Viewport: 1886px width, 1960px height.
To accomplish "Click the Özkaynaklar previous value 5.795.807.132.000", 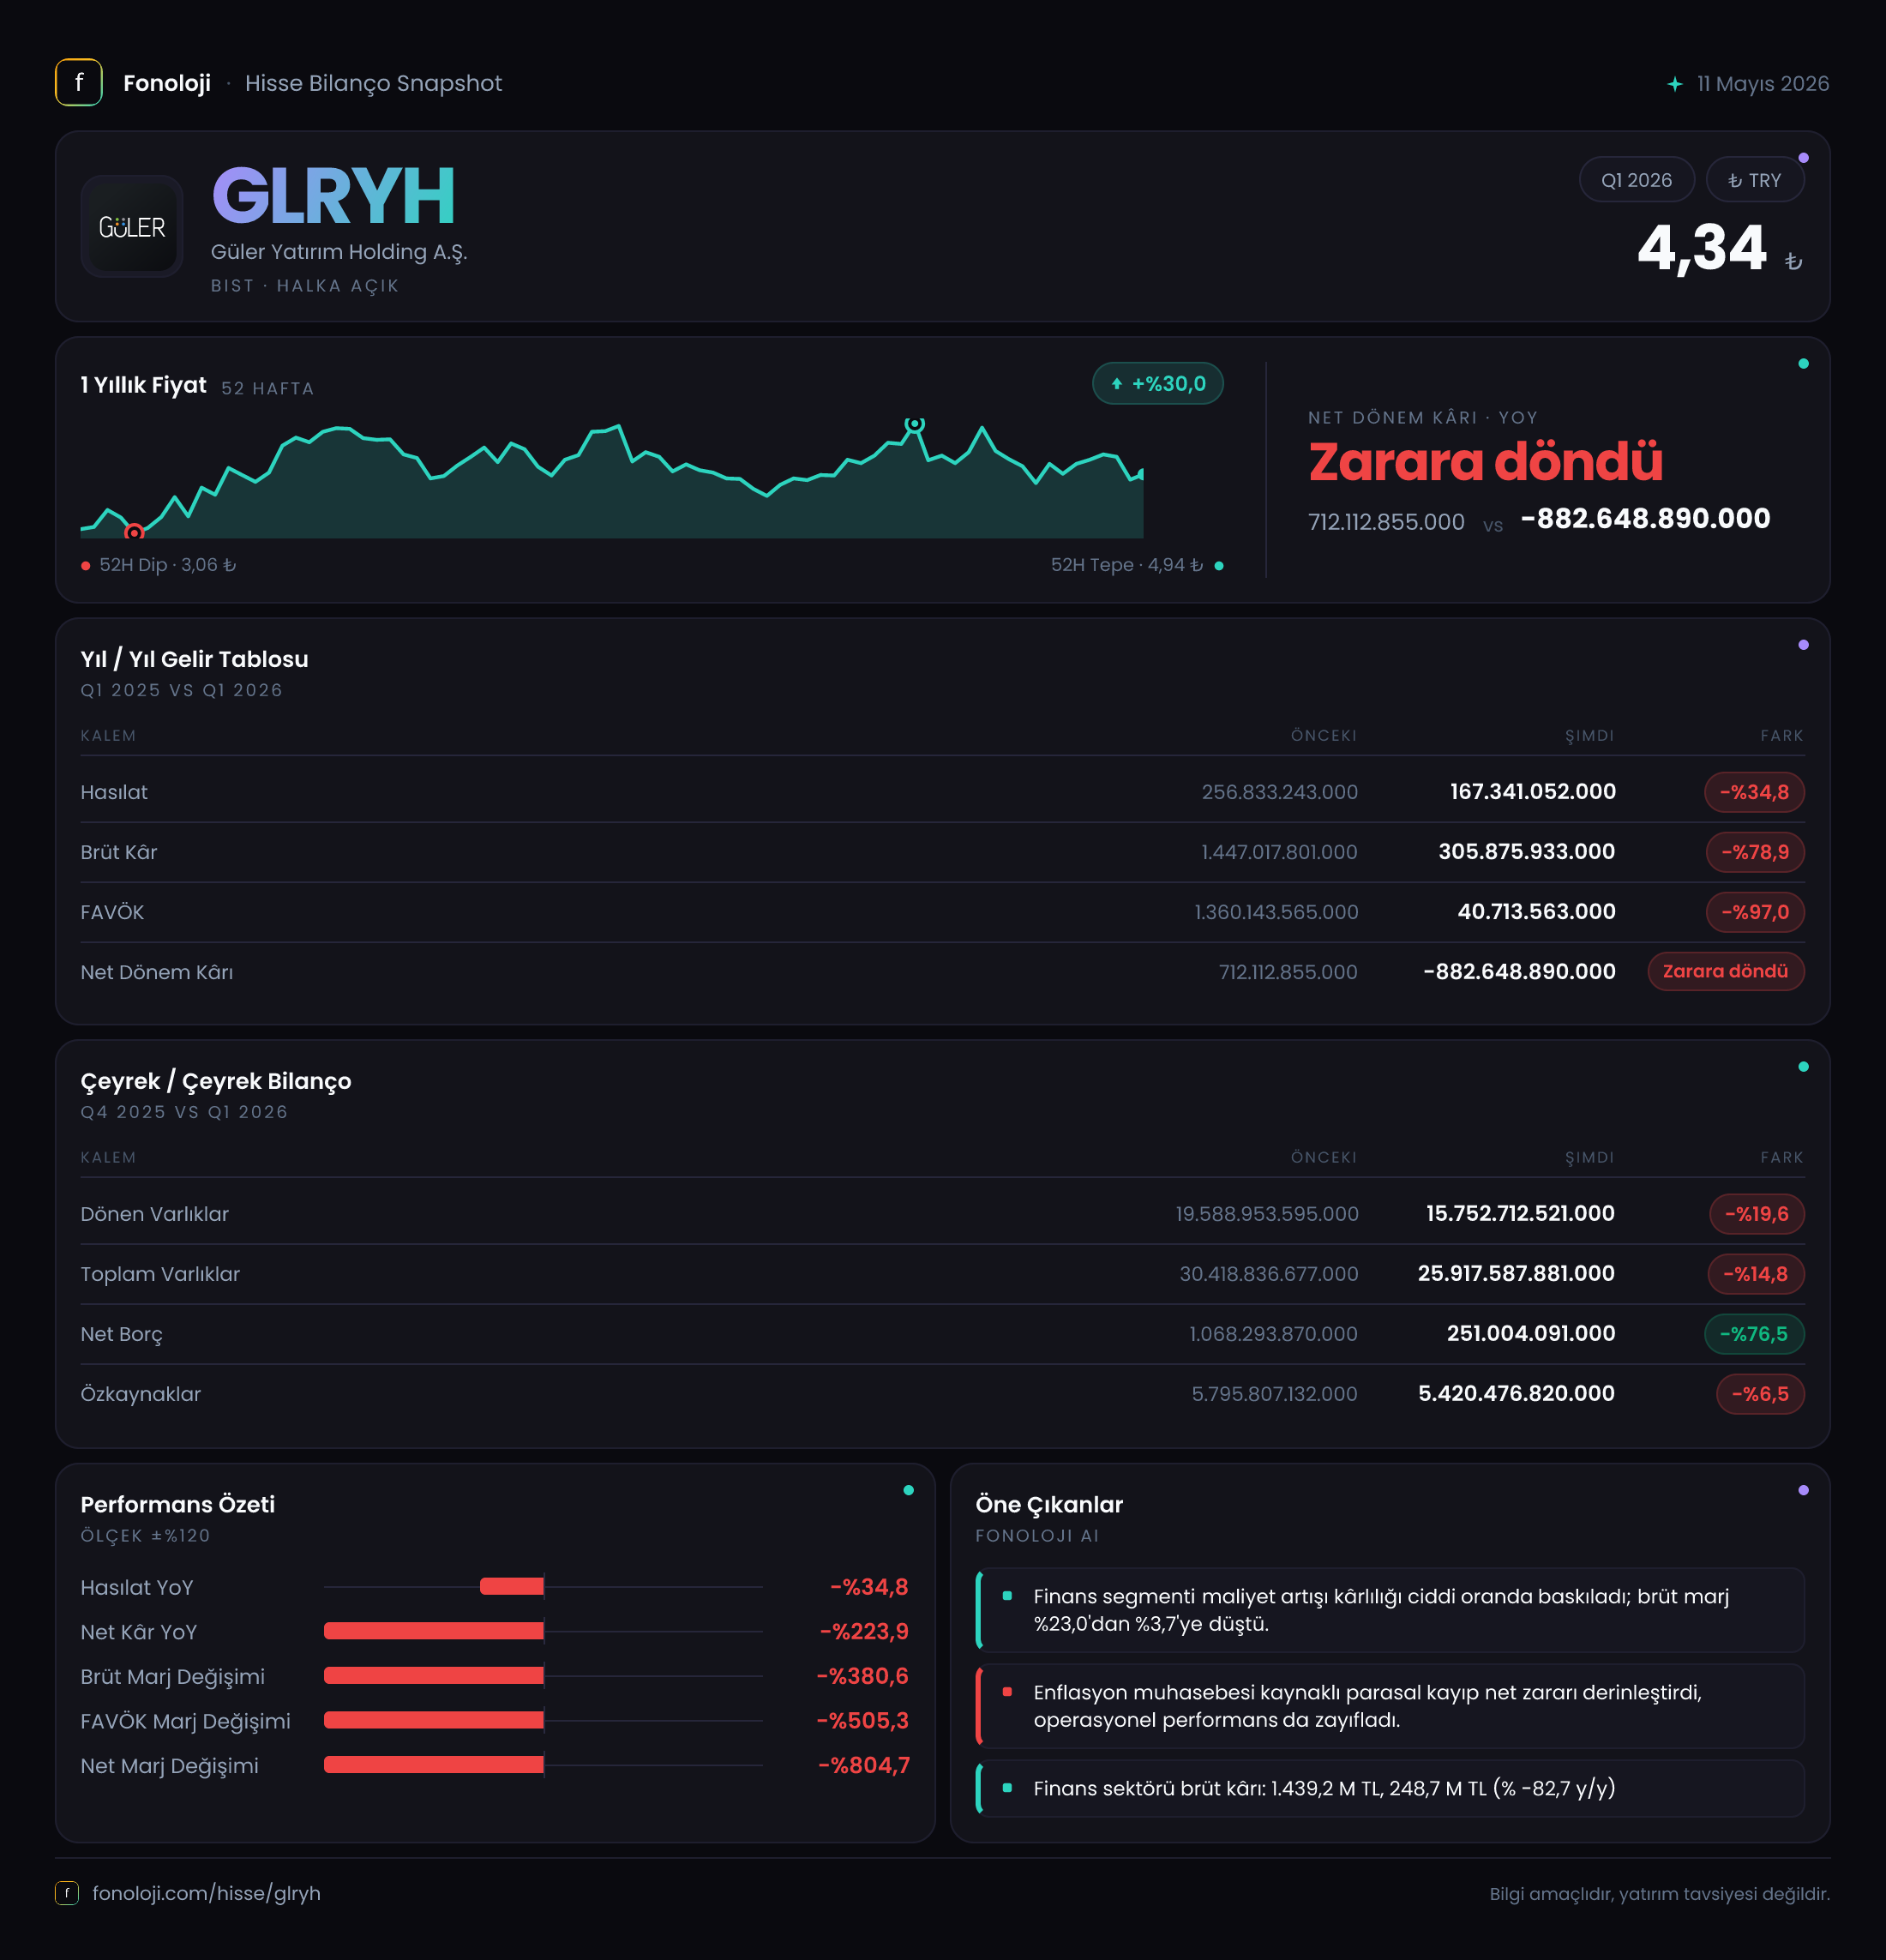I will click(x=1274, y=1394).
